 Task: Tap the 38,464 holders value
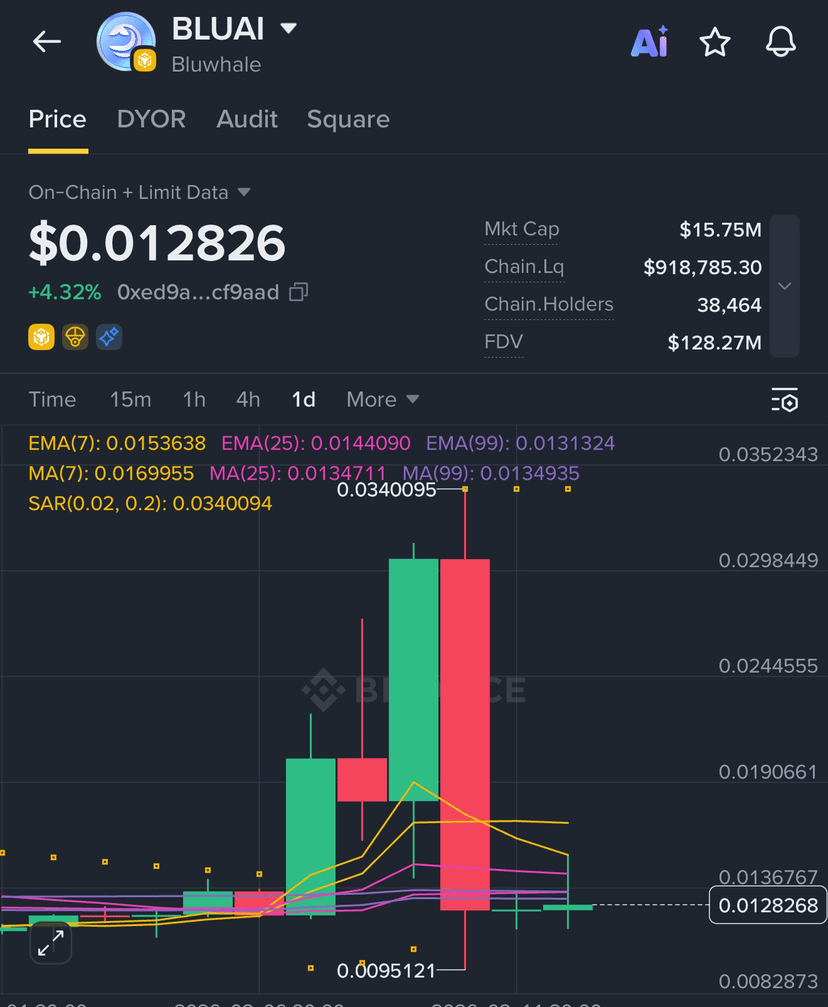coord(729,305)
